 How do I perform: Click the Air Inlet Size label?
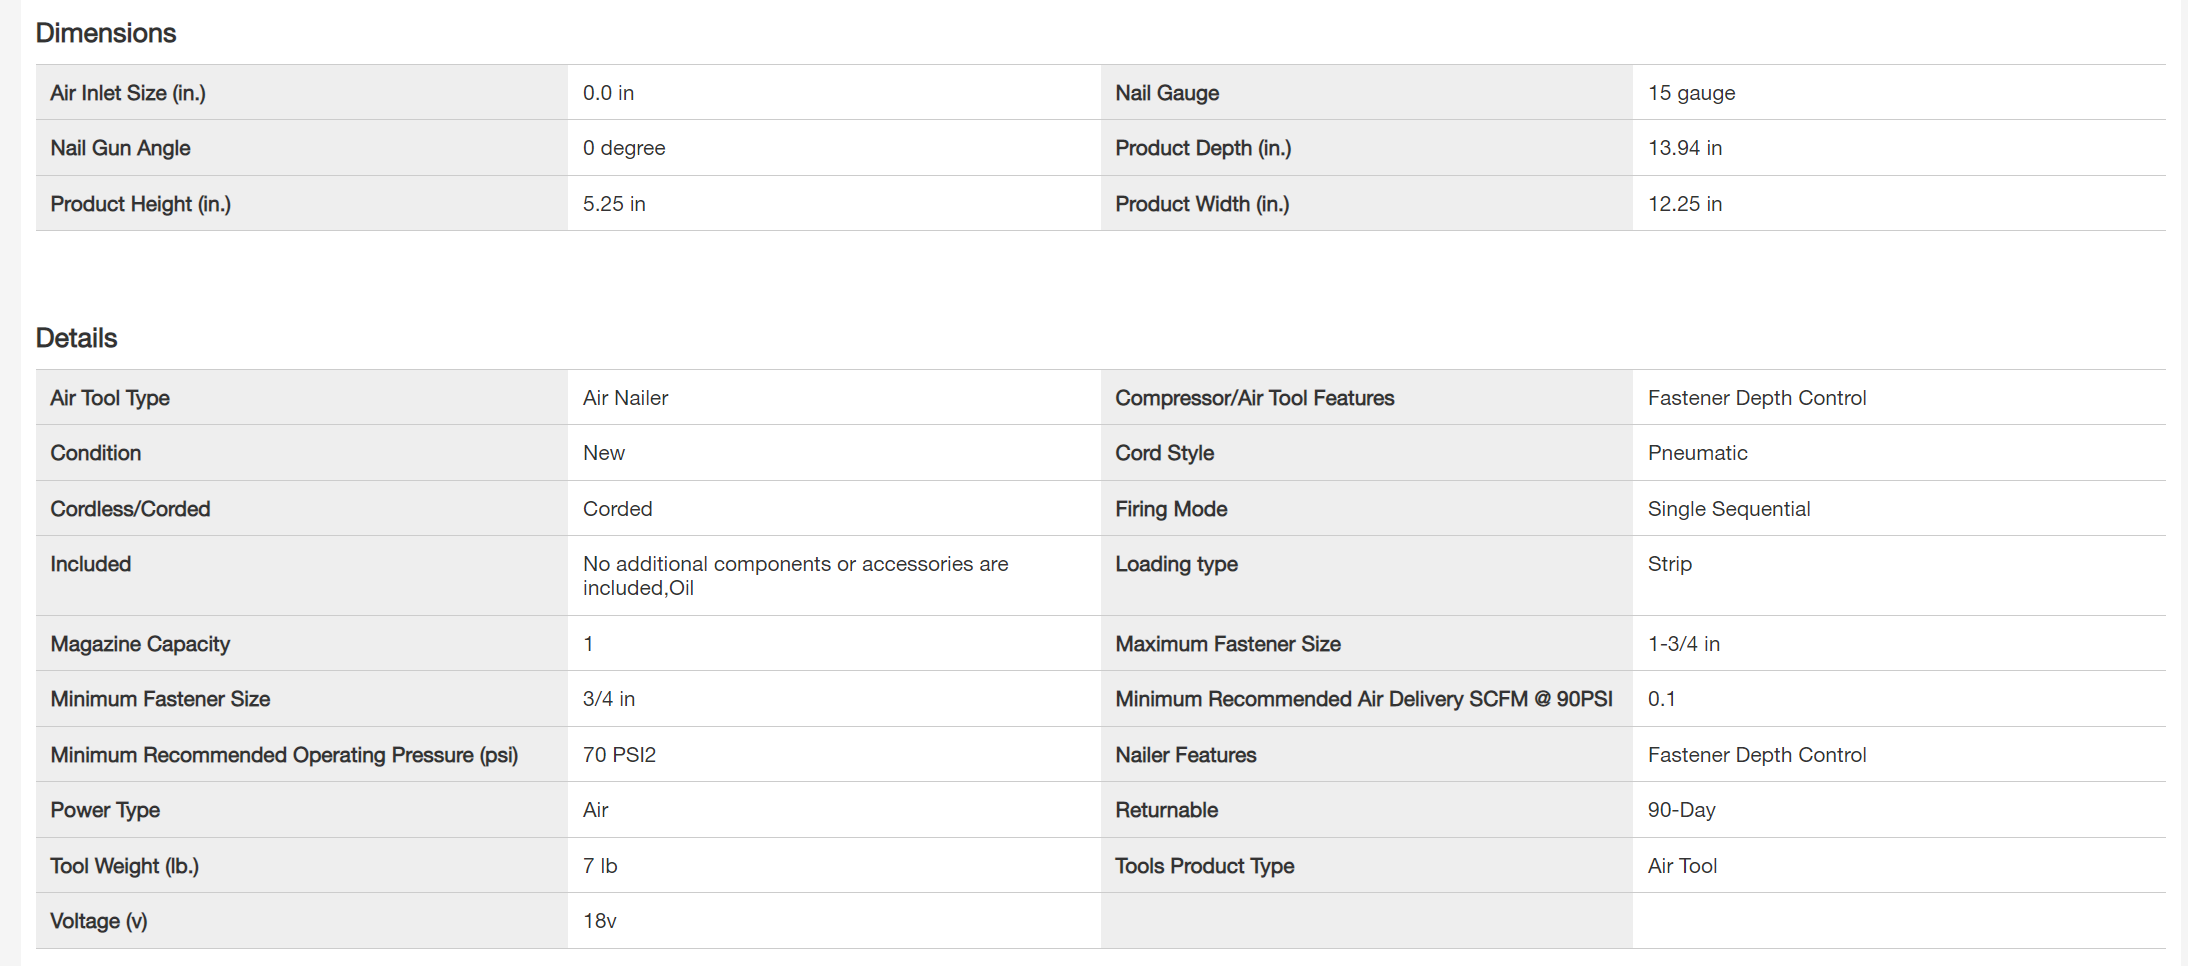coord(128,93)
